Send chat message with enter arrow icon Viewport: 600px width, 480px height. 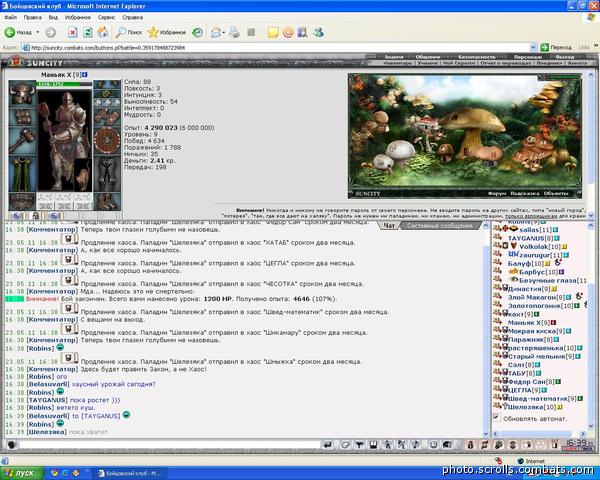click(327, 445)
